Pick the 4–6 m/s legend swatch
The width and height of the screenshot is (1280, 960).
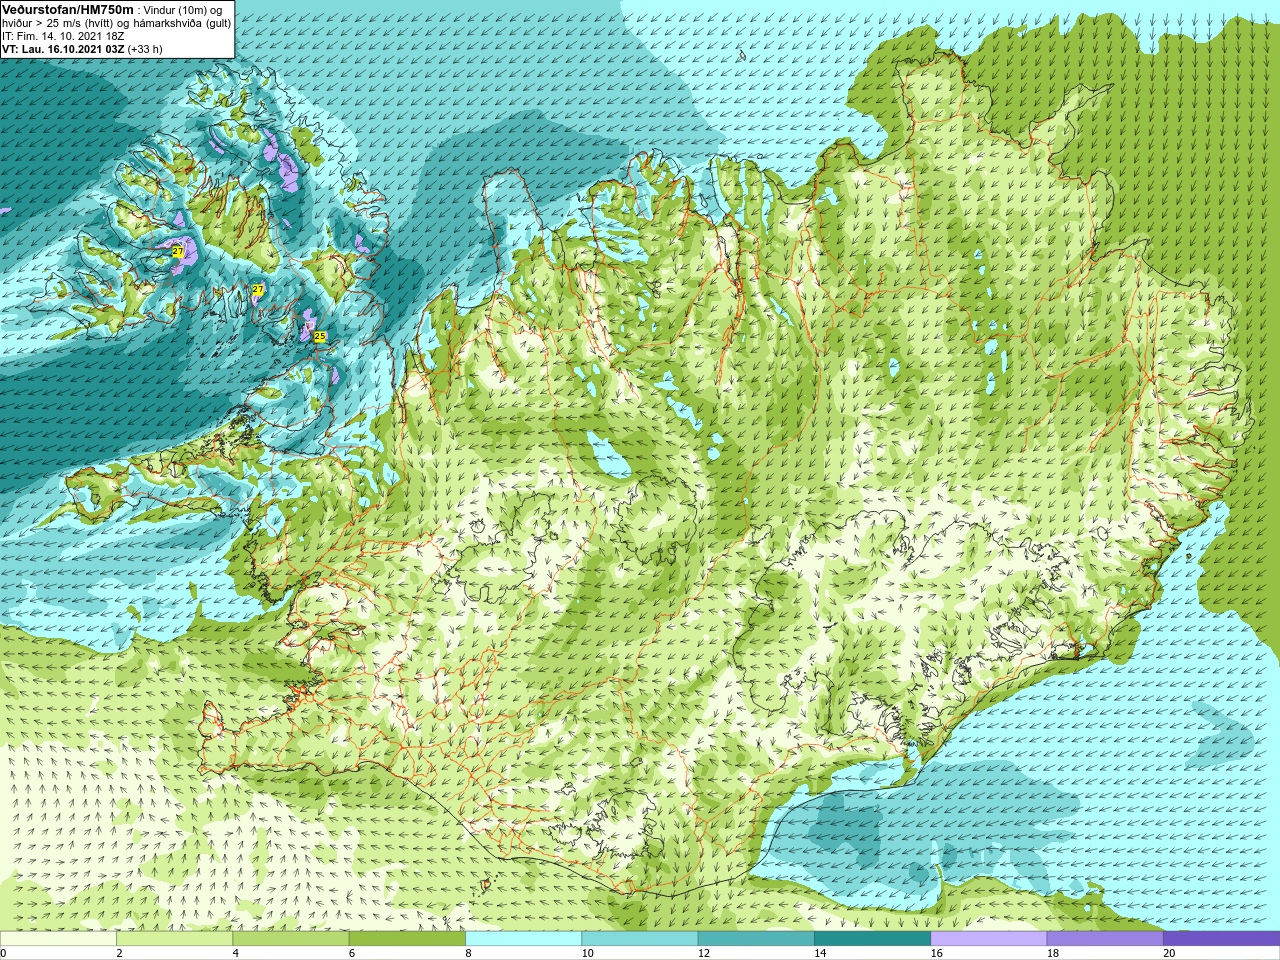click(290, 939)
